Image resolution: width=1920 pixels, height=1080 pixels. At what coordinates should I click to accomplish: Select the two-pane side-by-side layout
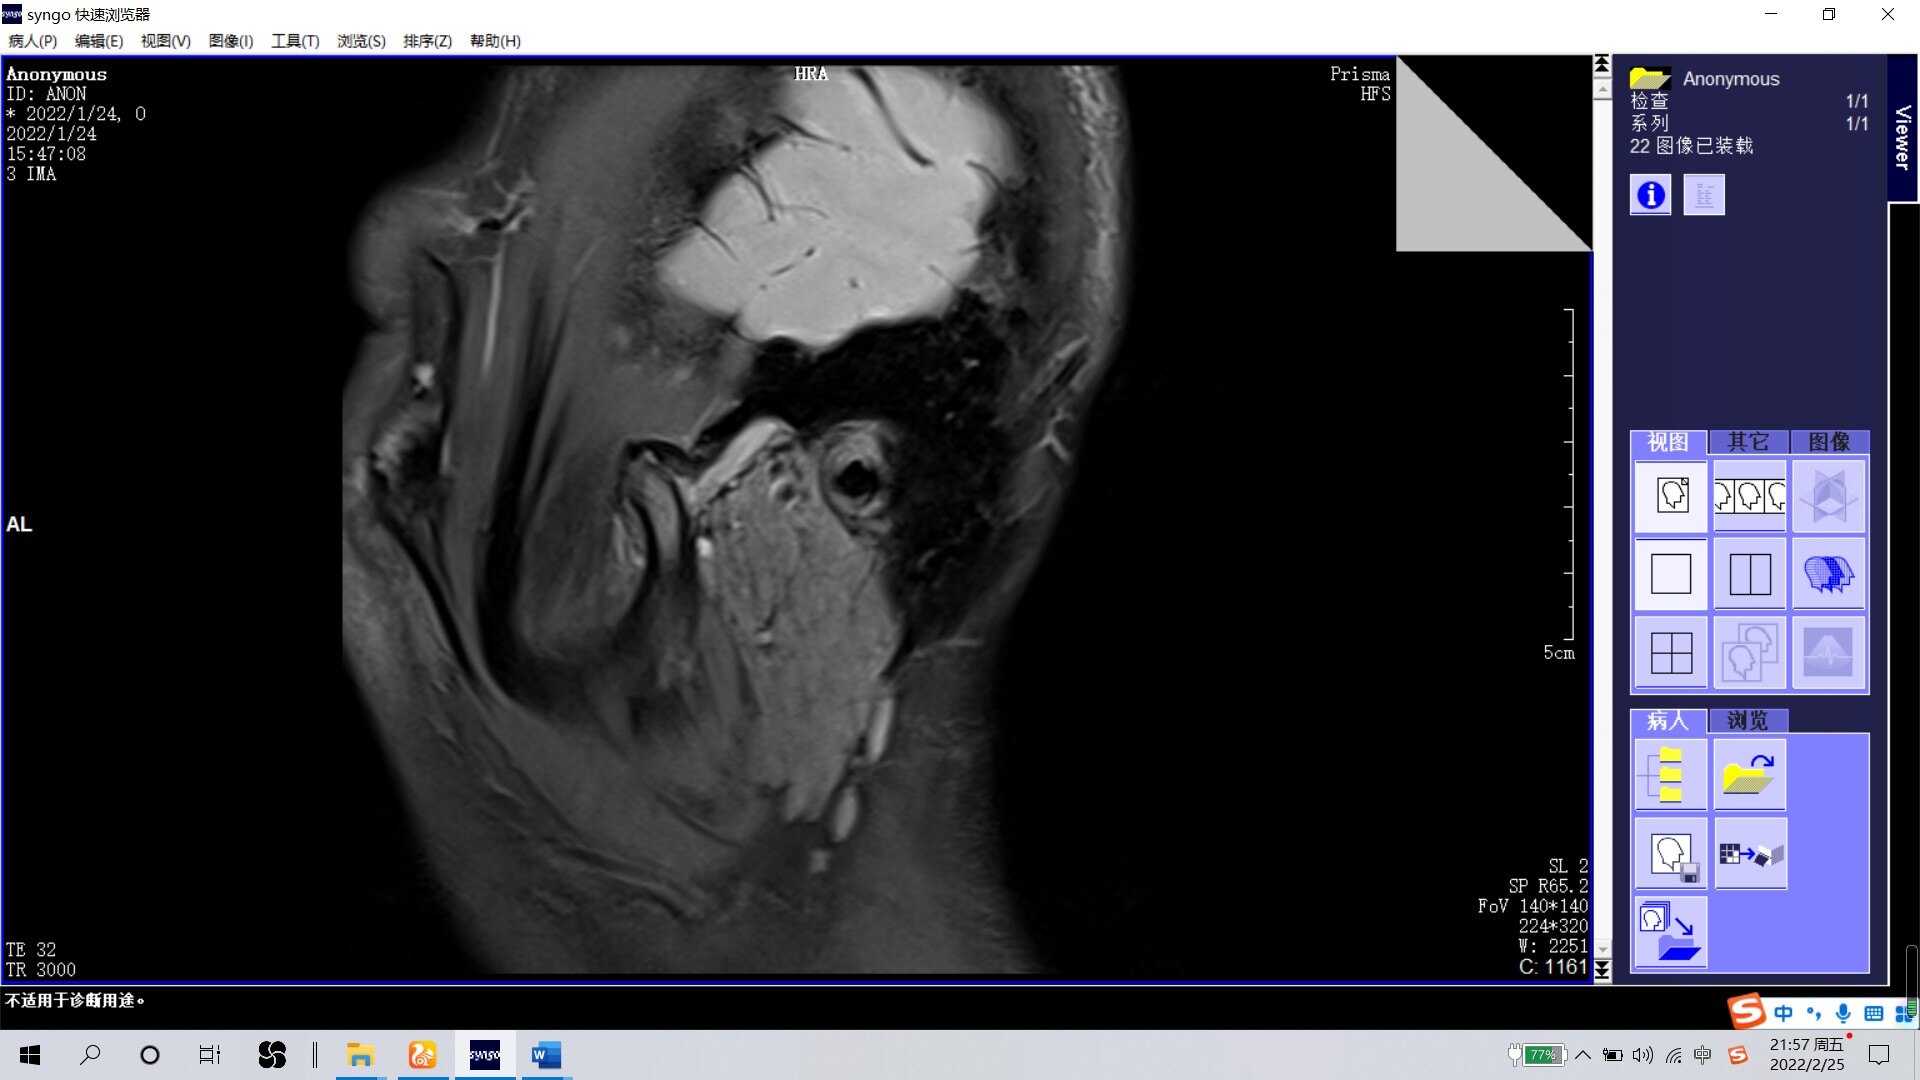tap(1749, 574)
